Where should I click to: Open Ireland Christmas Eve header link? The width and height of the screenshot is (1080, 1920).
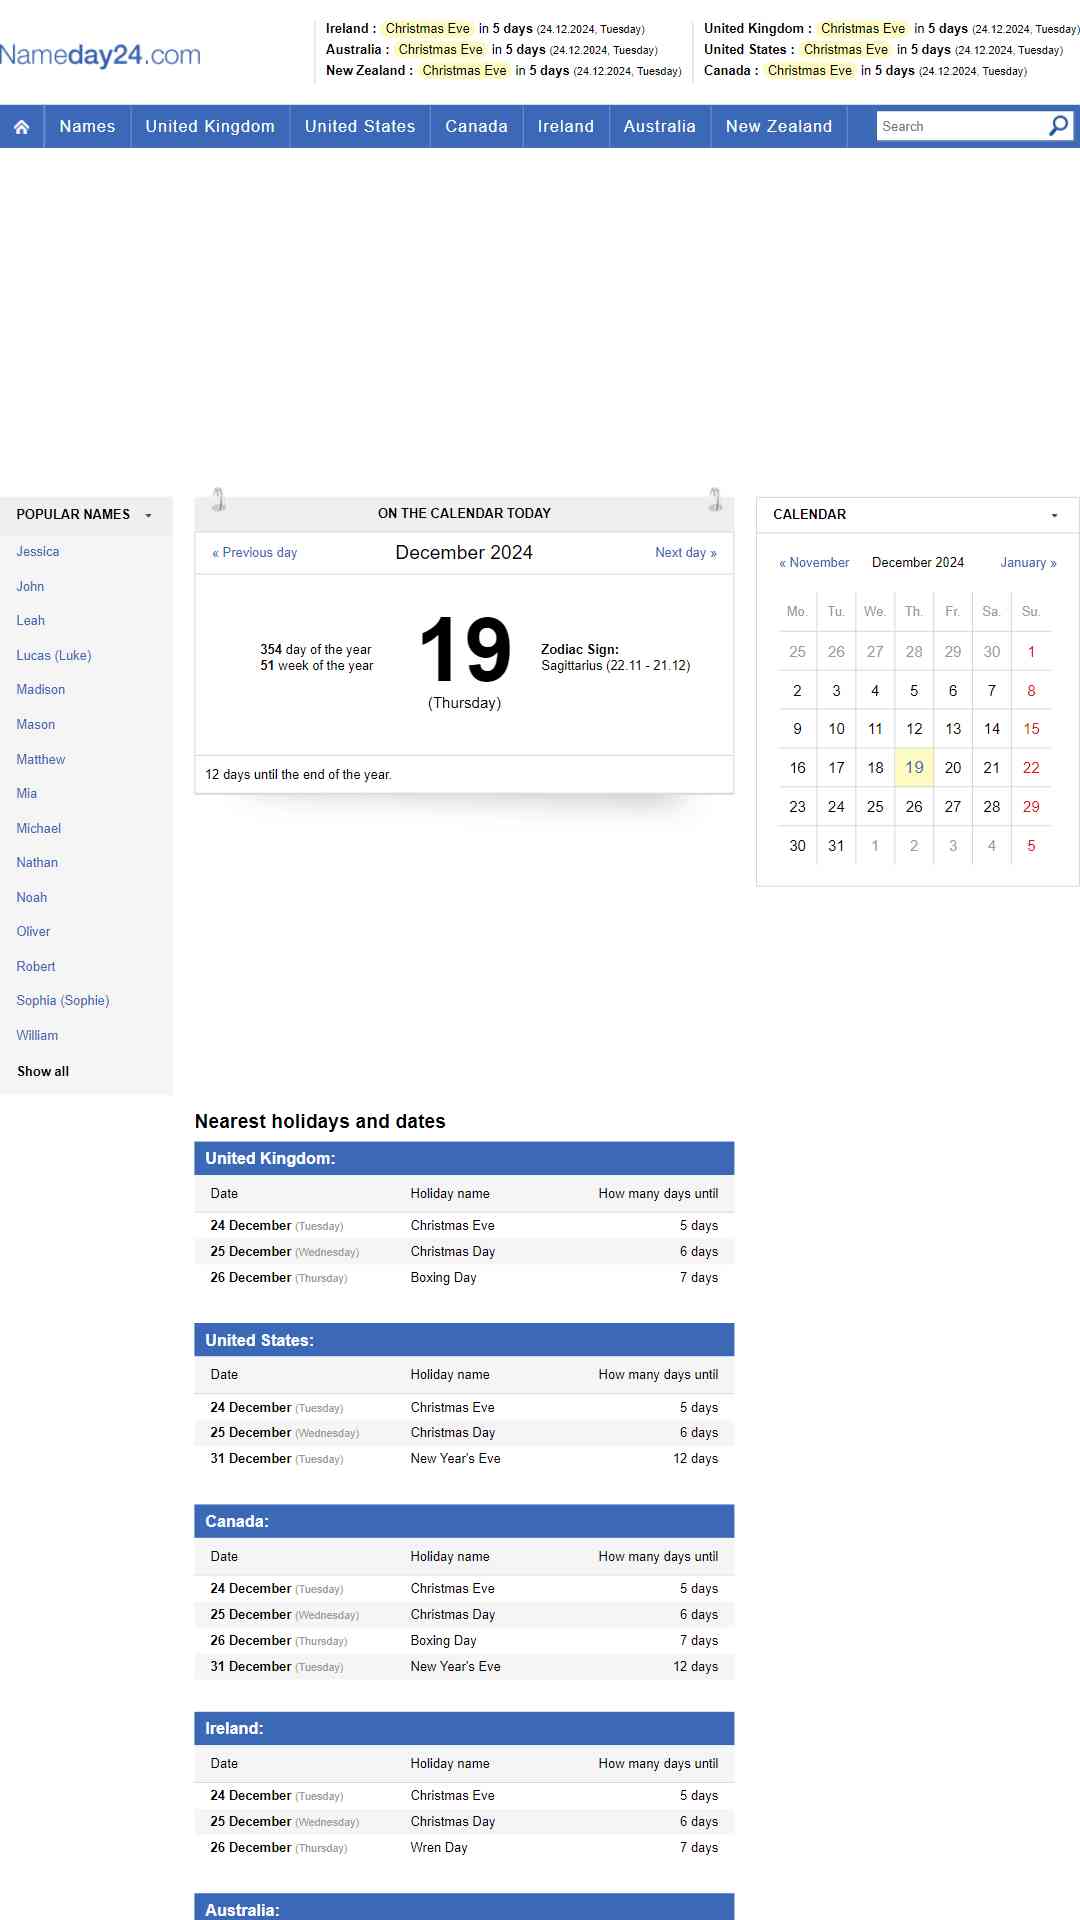[x=428, y=29]
